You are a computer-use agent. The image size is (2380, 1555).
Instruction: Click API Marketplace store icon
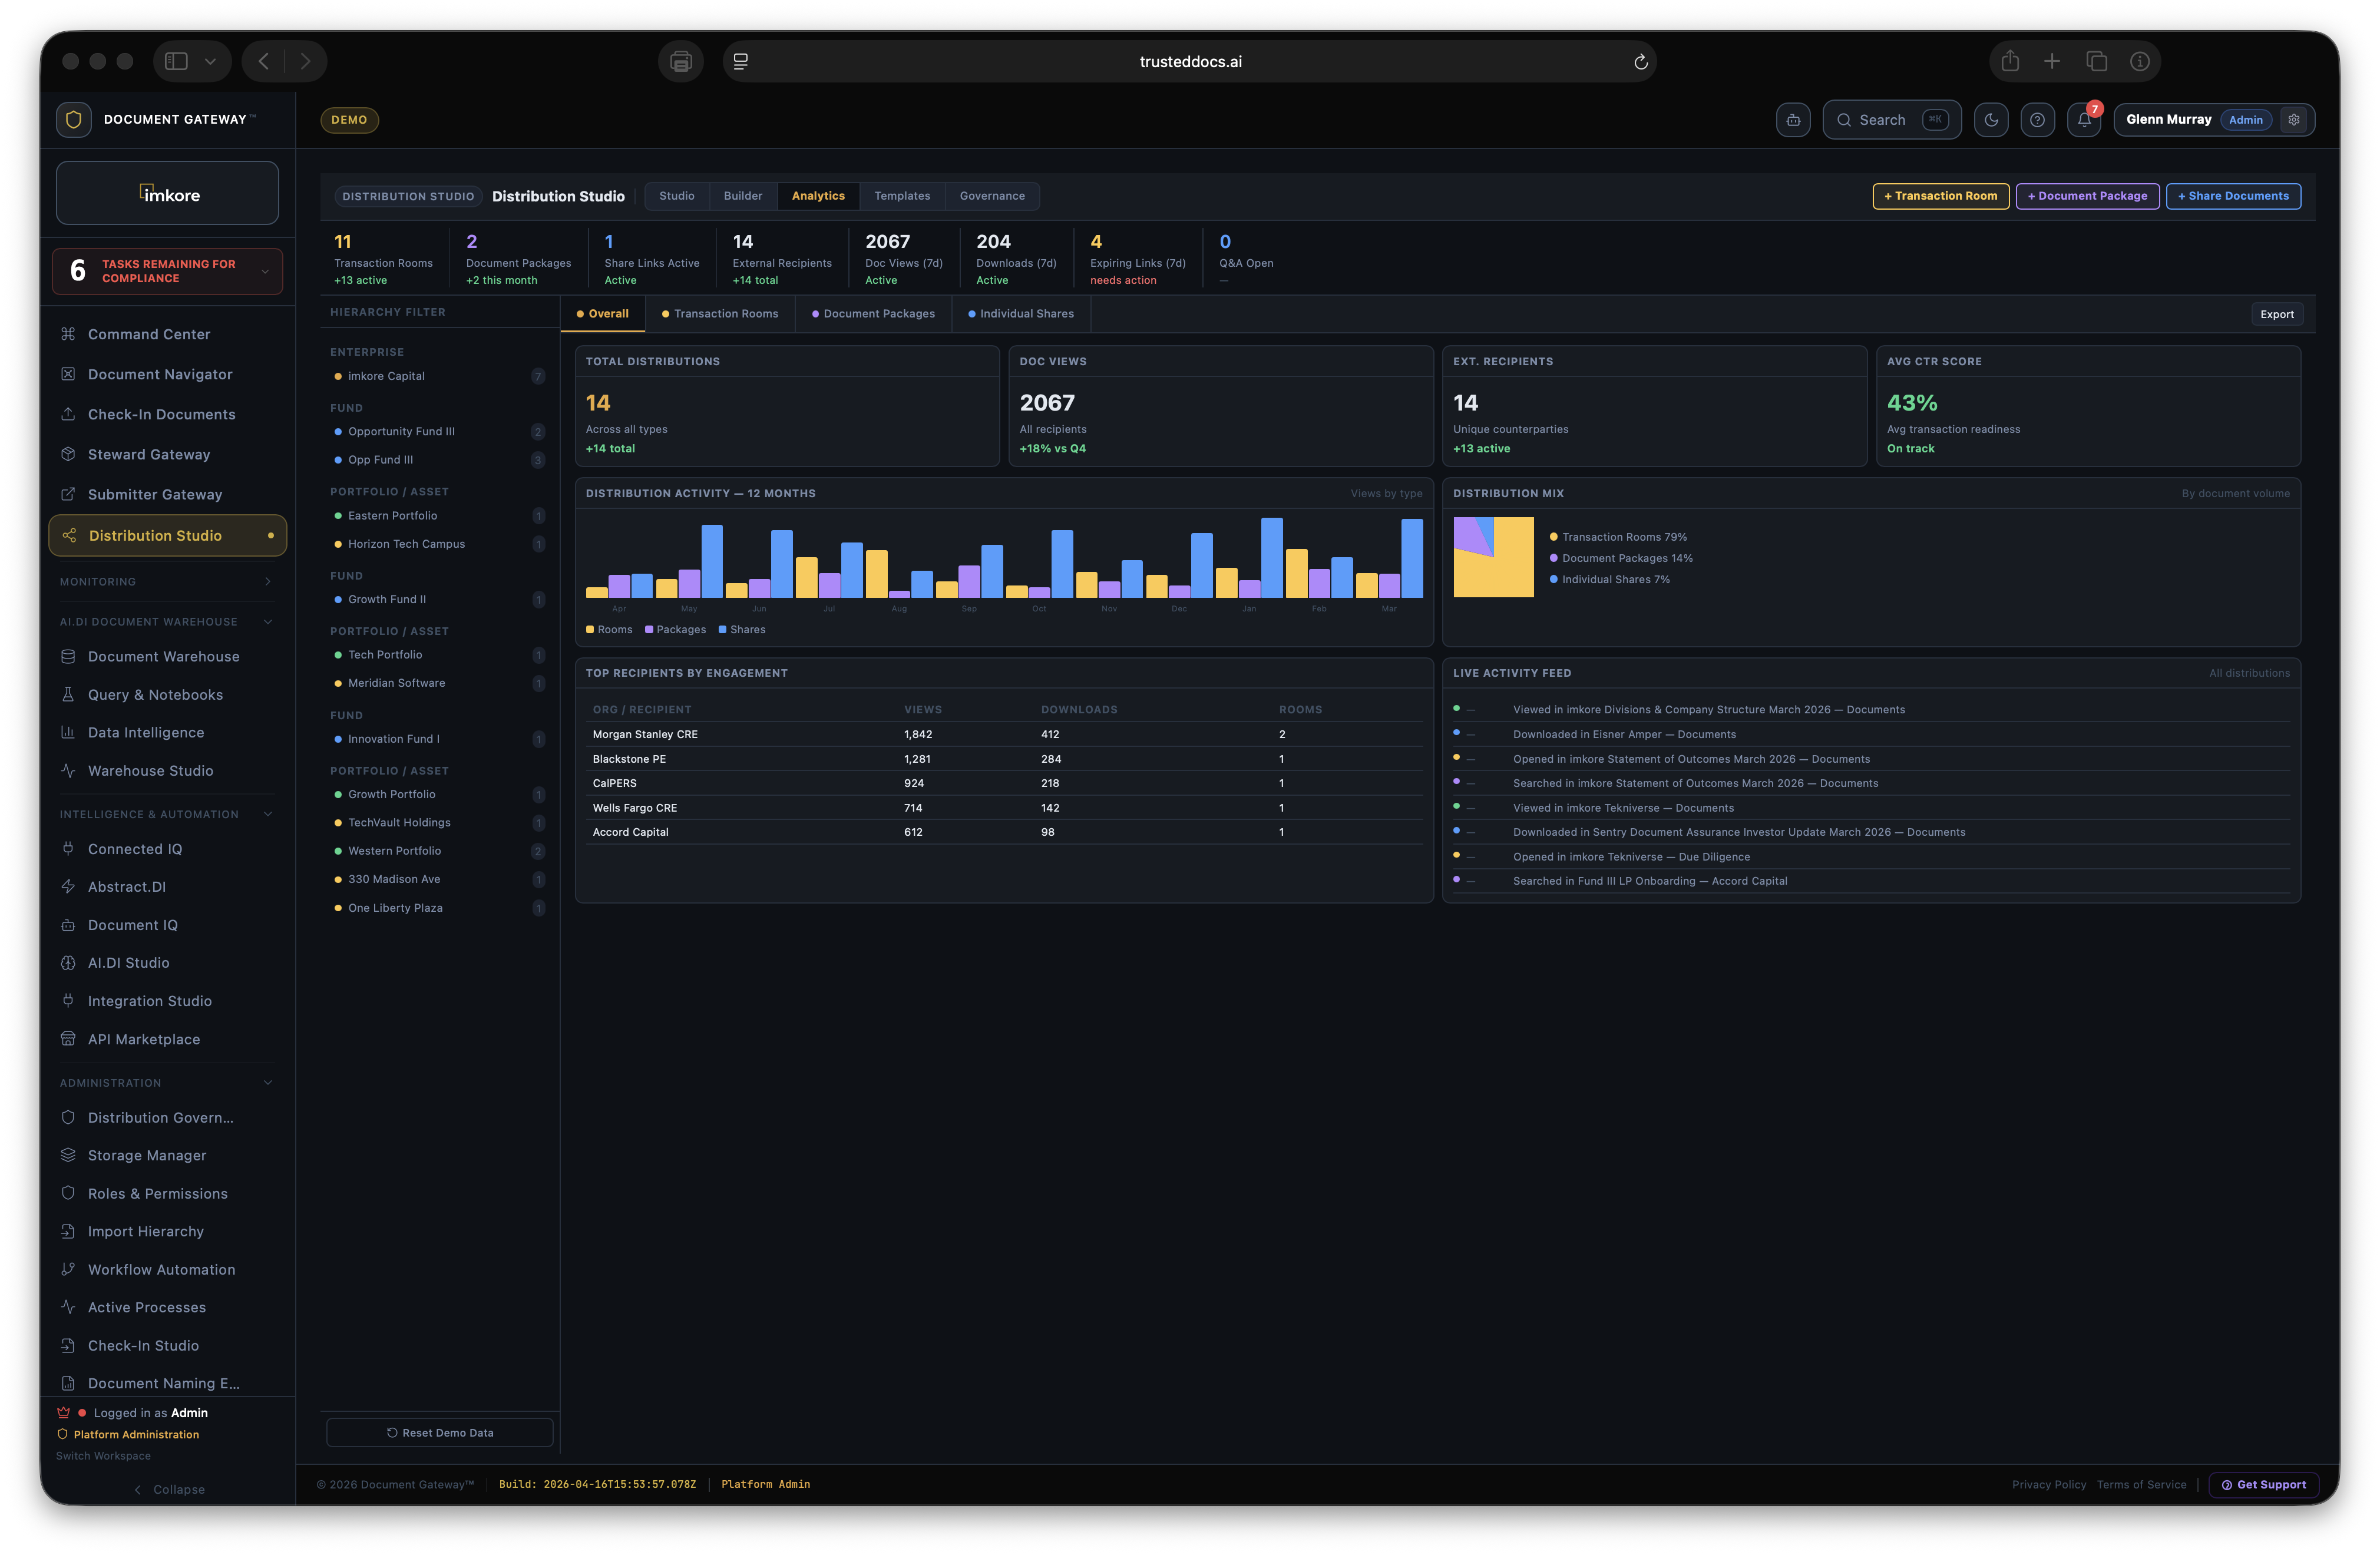(x=68, y=1039)
